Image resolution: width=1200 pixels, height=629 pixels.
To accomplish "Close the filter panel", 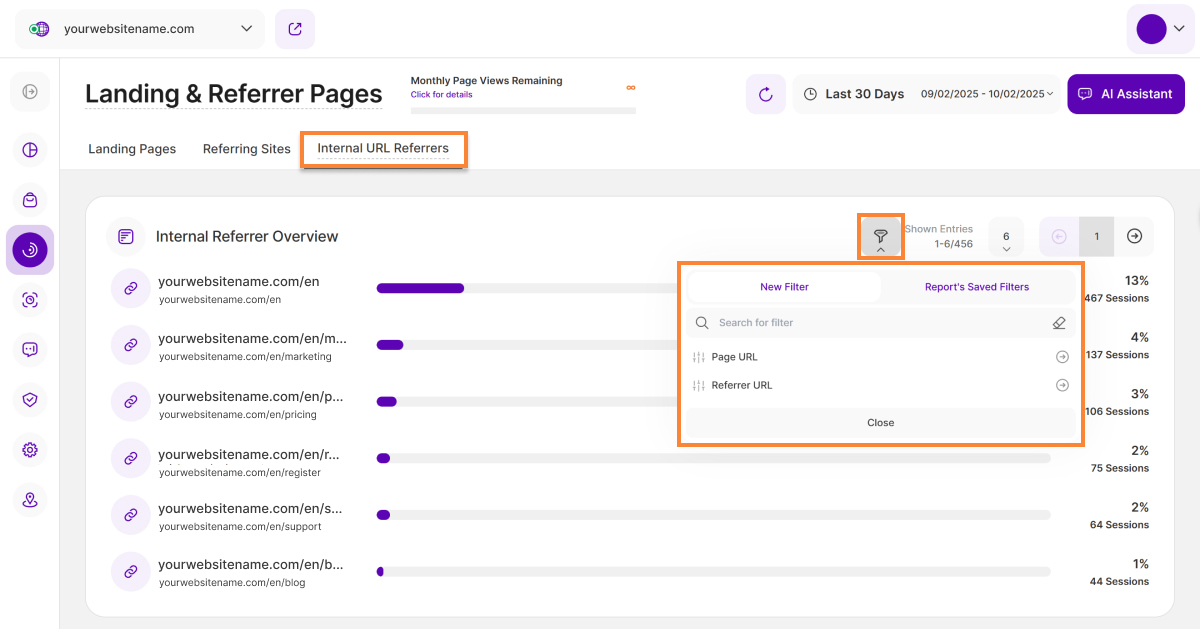I will (x=880, y=423).
